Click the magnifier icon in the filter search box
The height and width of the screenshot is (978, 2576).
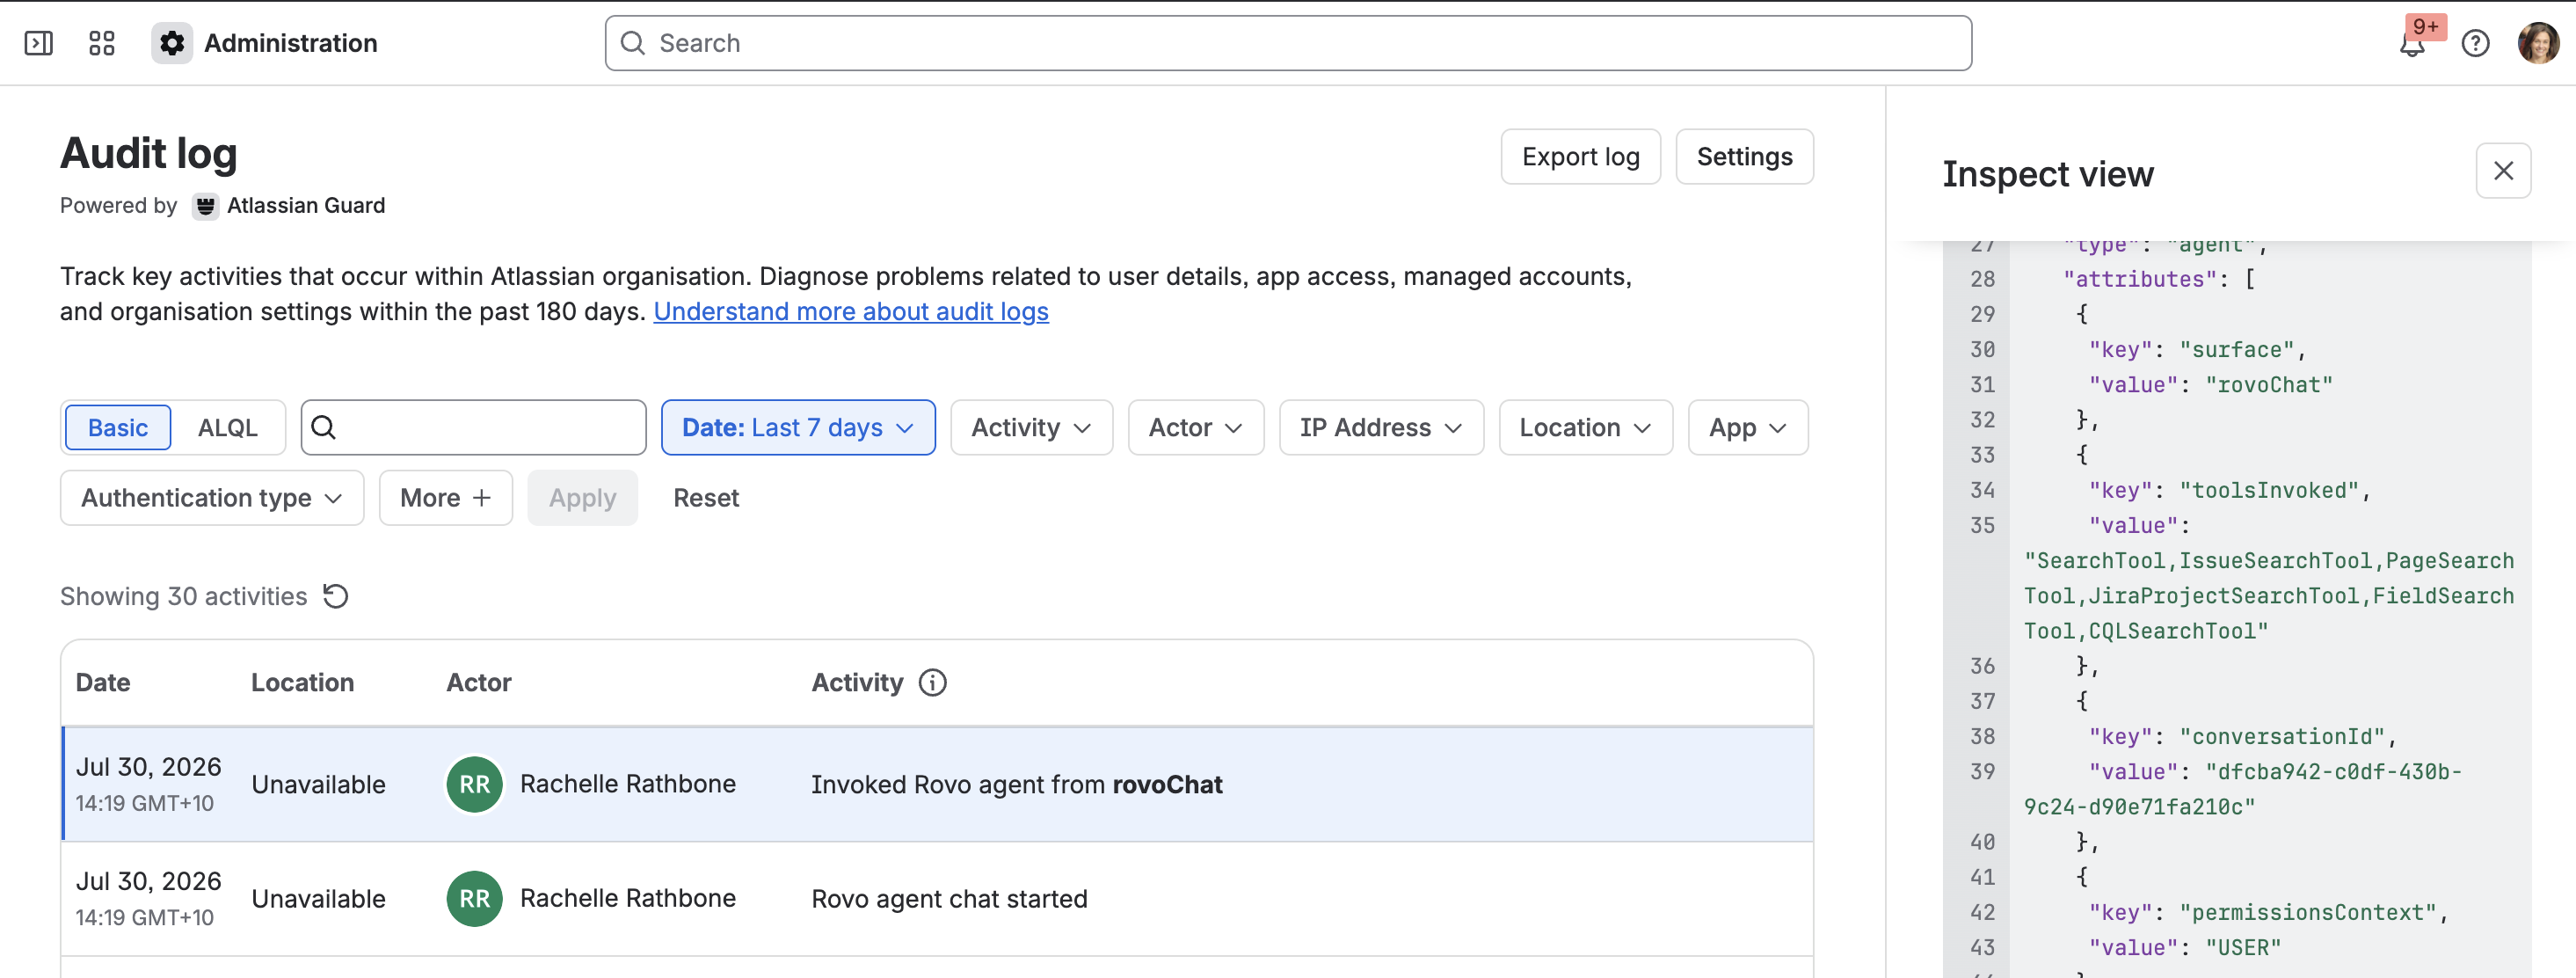[323, 428]
